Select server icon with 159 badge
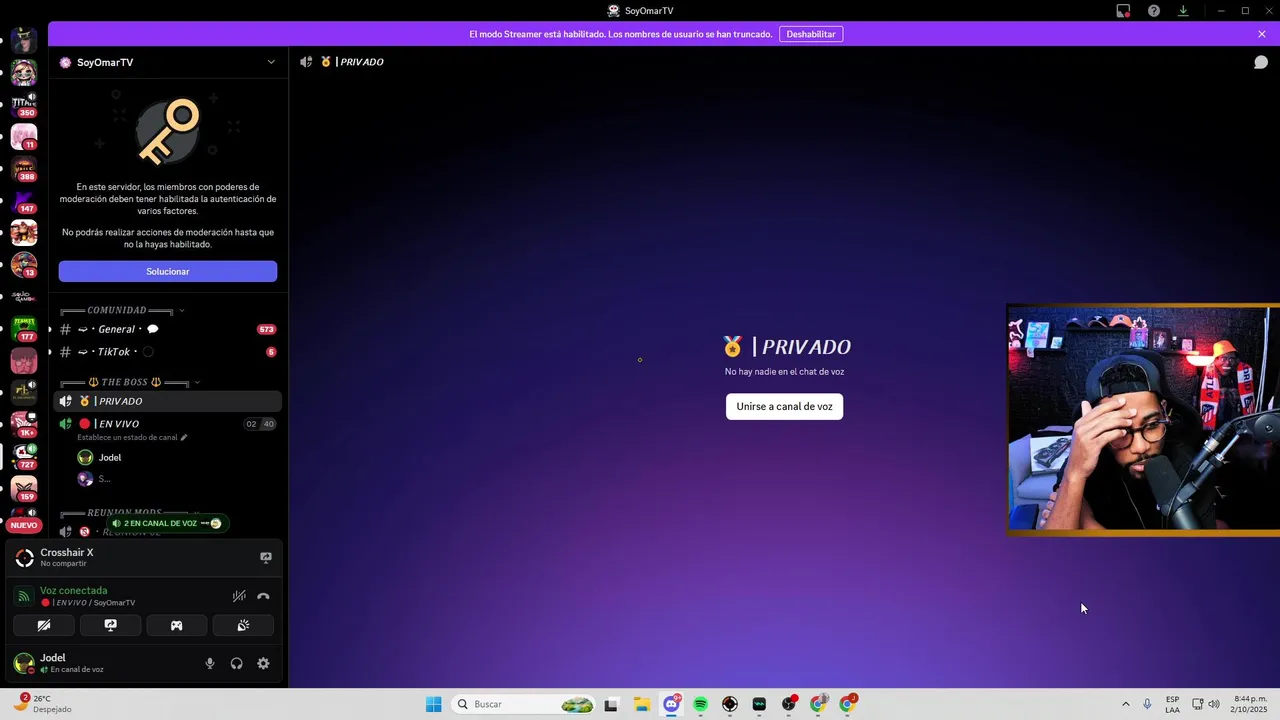This screenshot has height=720, width=1280. click(x=24, y=489)
